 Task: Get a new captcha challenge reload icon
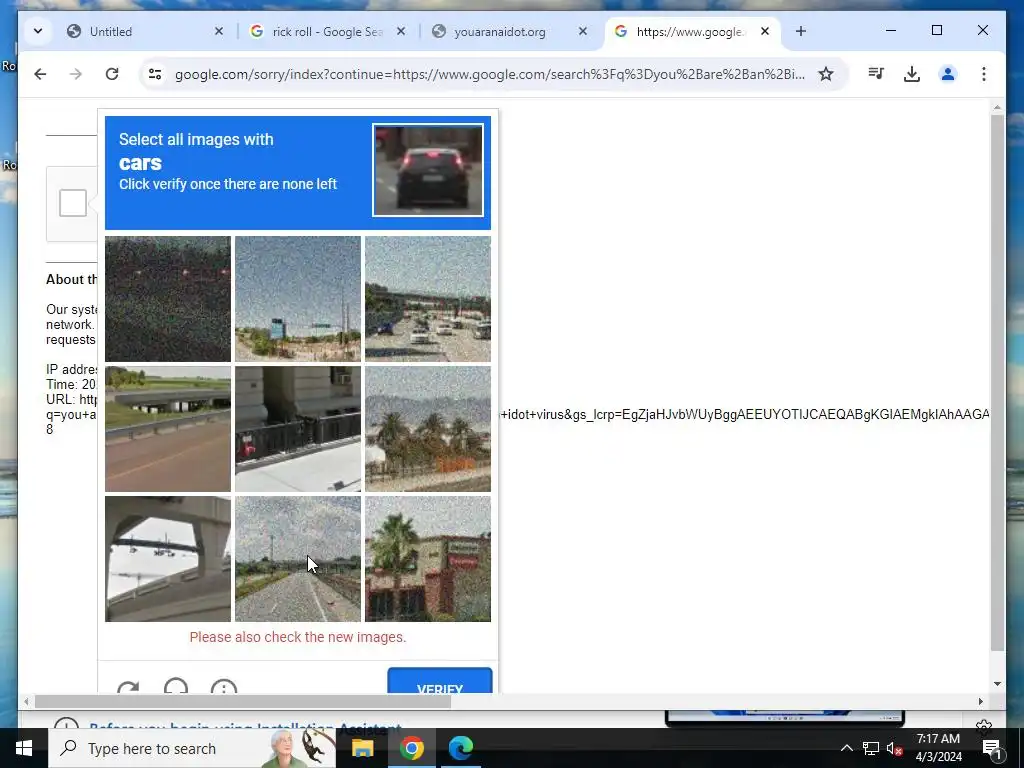tap(128, 687)
